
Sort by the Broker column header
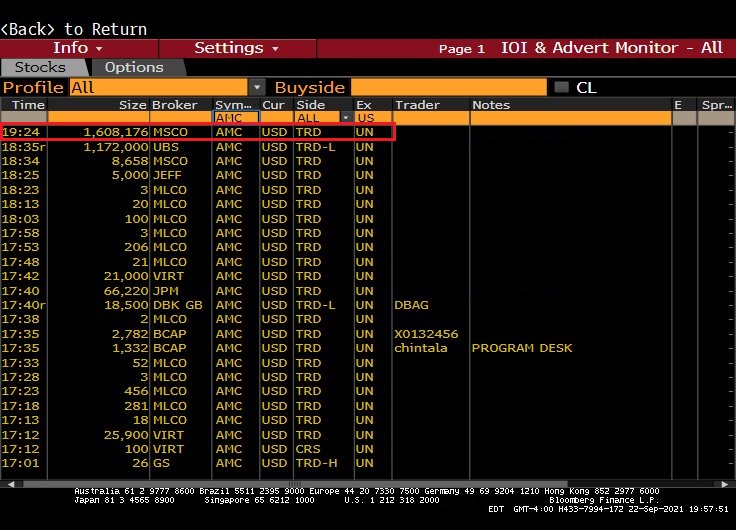pyautogui.click(x=181, y=105)
